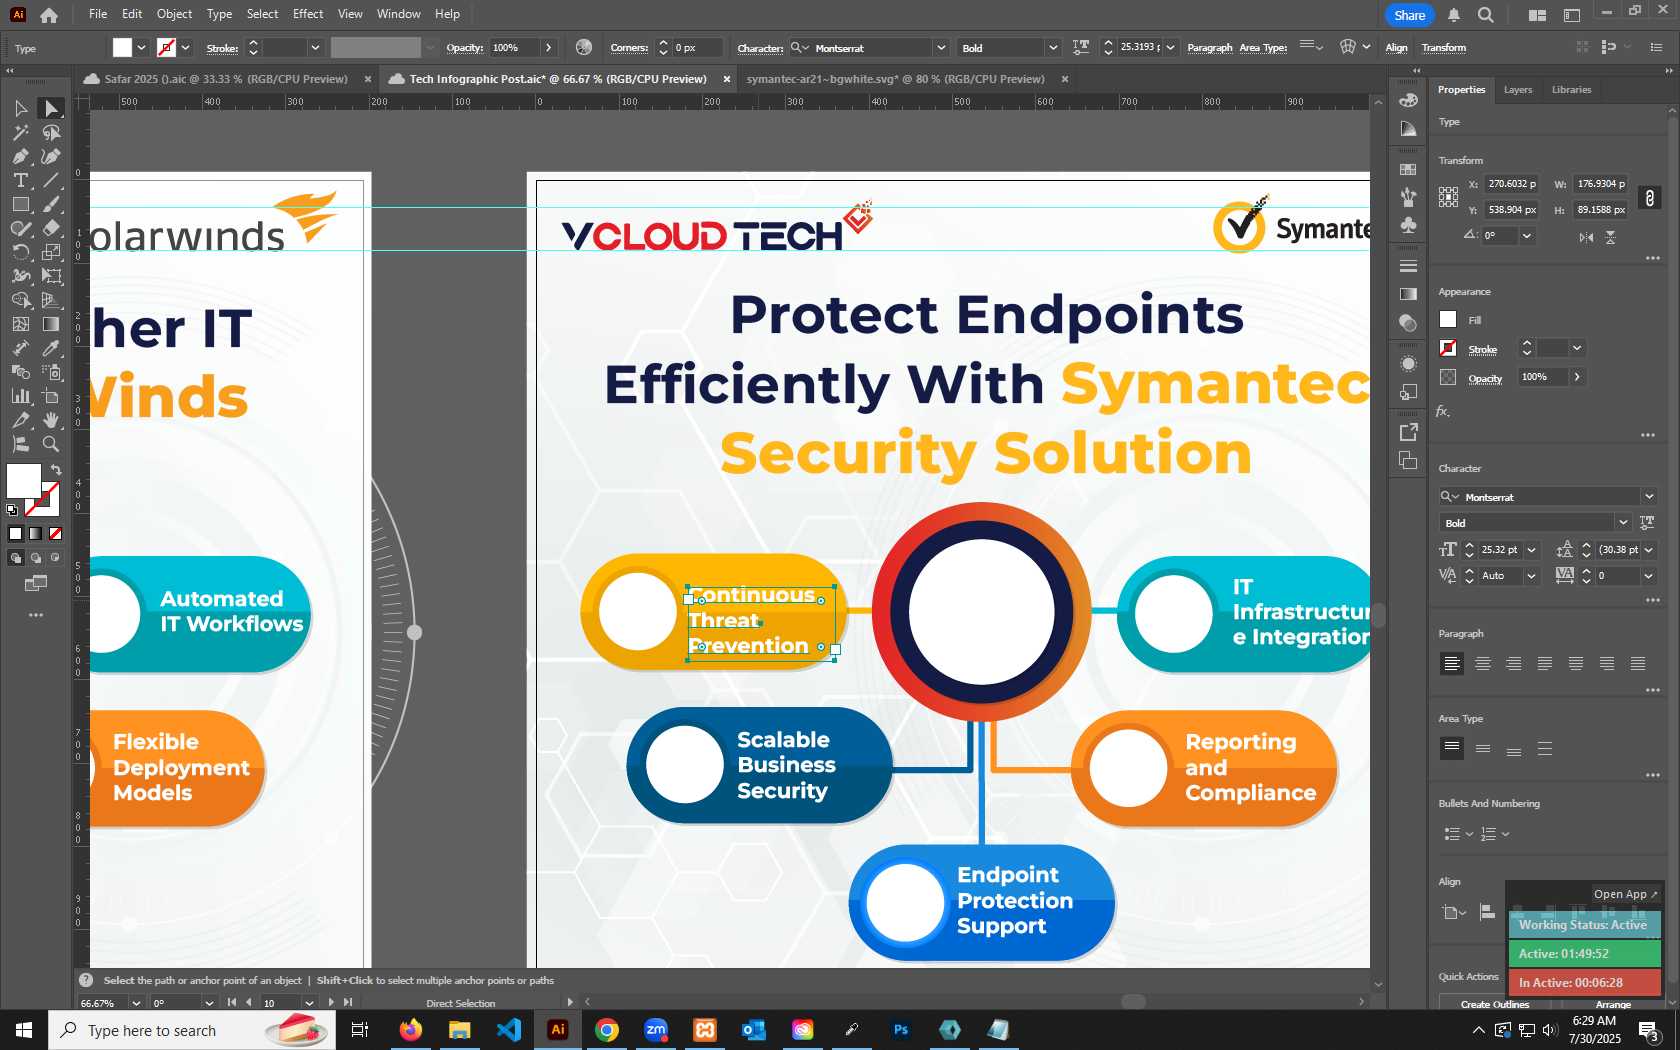
Task: Set paragraph alignment to center
Action: pos(1483,663)
